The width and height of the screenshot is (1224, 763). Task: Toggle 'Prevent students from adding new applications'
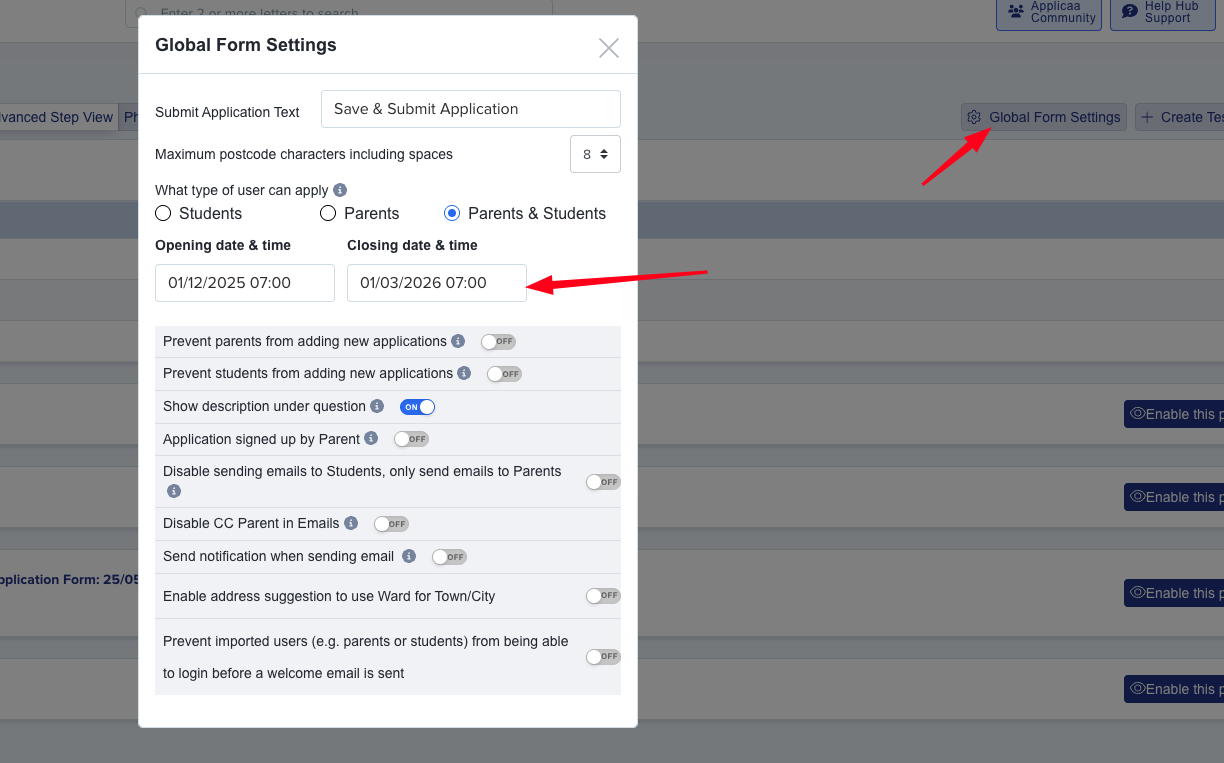(504, 374)
